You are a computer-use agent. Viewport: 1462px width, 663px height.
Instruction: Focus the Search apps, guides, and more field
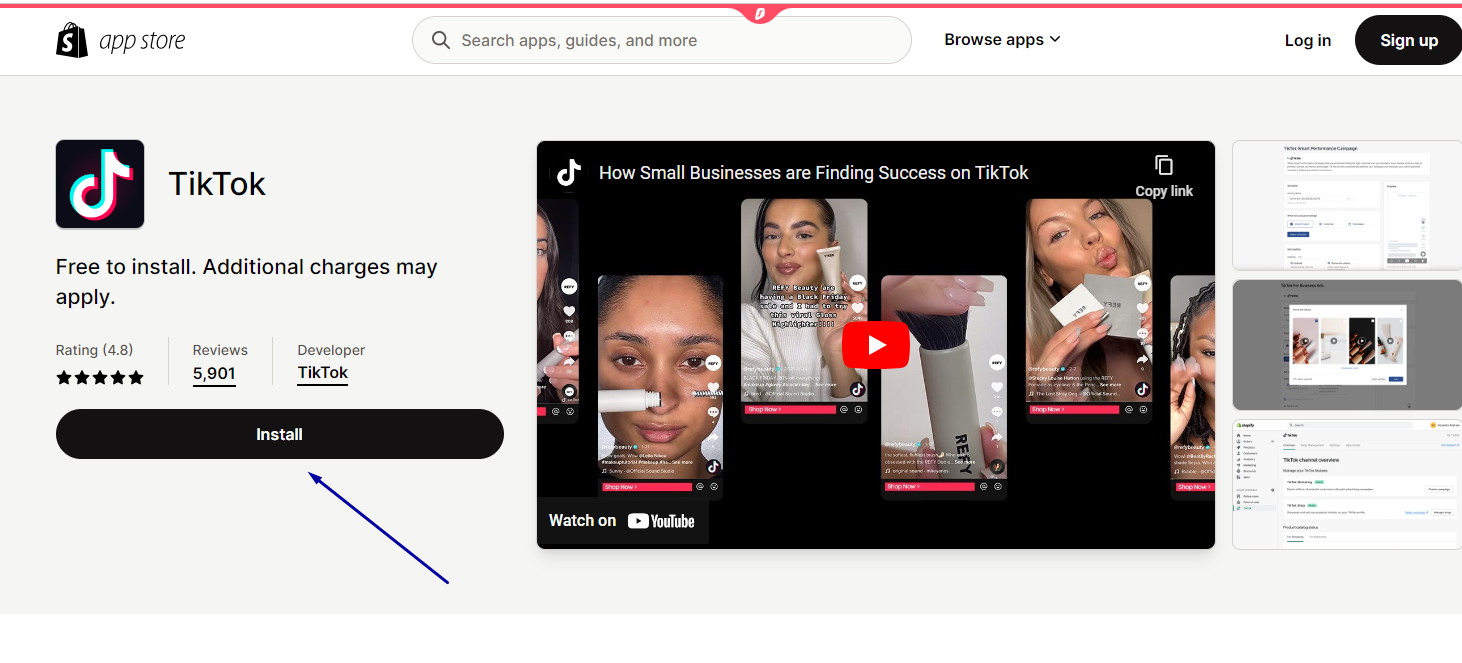[662, 40]
